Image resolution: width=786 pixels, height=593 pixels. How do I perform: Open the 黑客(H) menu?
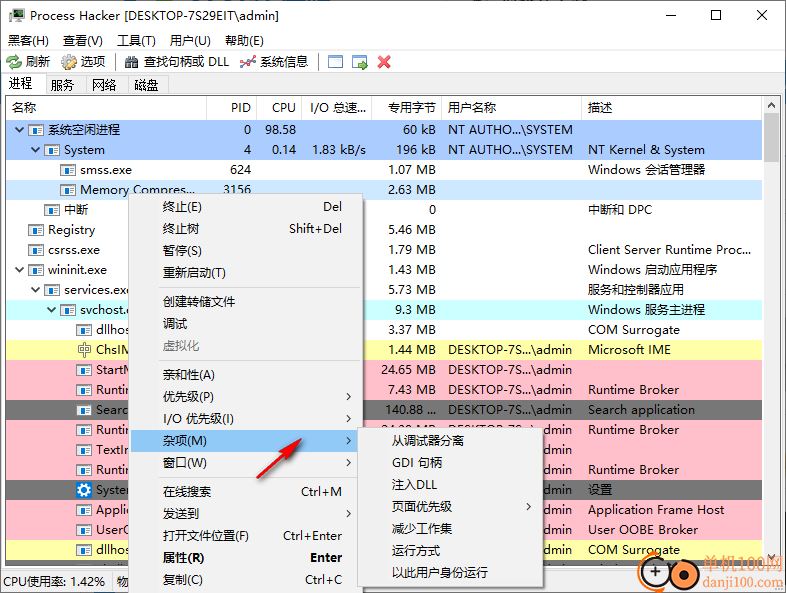[28, 41]
